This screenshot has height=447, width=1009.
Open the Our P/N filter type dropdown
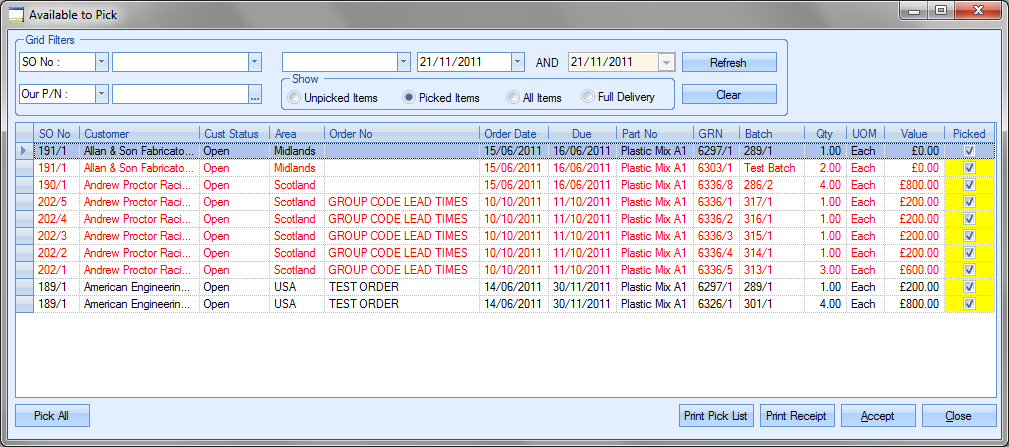coord(101,94)
